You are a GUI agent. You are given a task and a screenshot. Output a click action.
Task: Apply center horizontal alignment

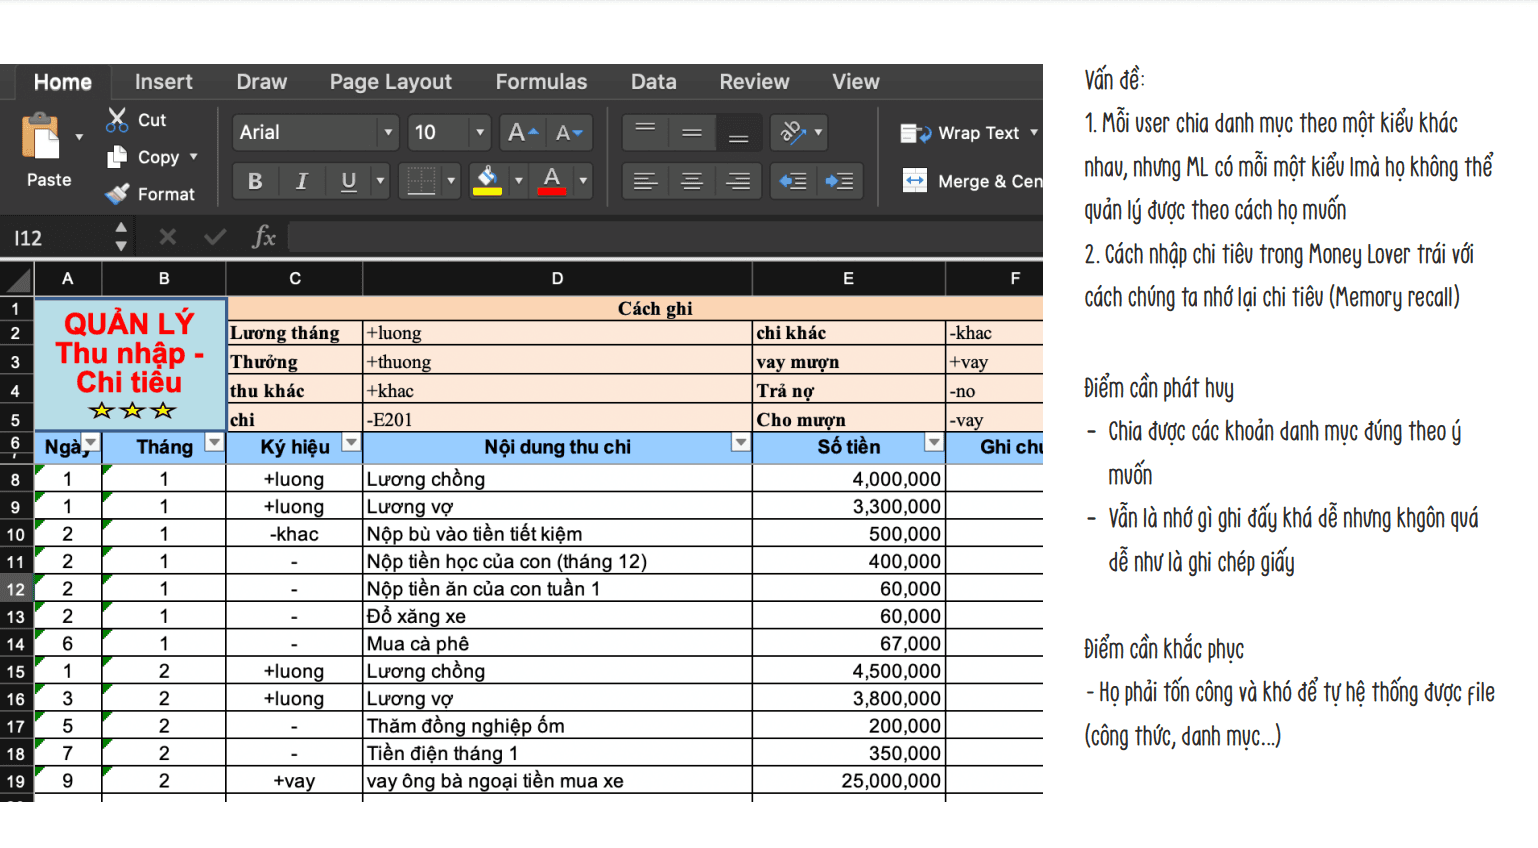[x=691, y=181]
